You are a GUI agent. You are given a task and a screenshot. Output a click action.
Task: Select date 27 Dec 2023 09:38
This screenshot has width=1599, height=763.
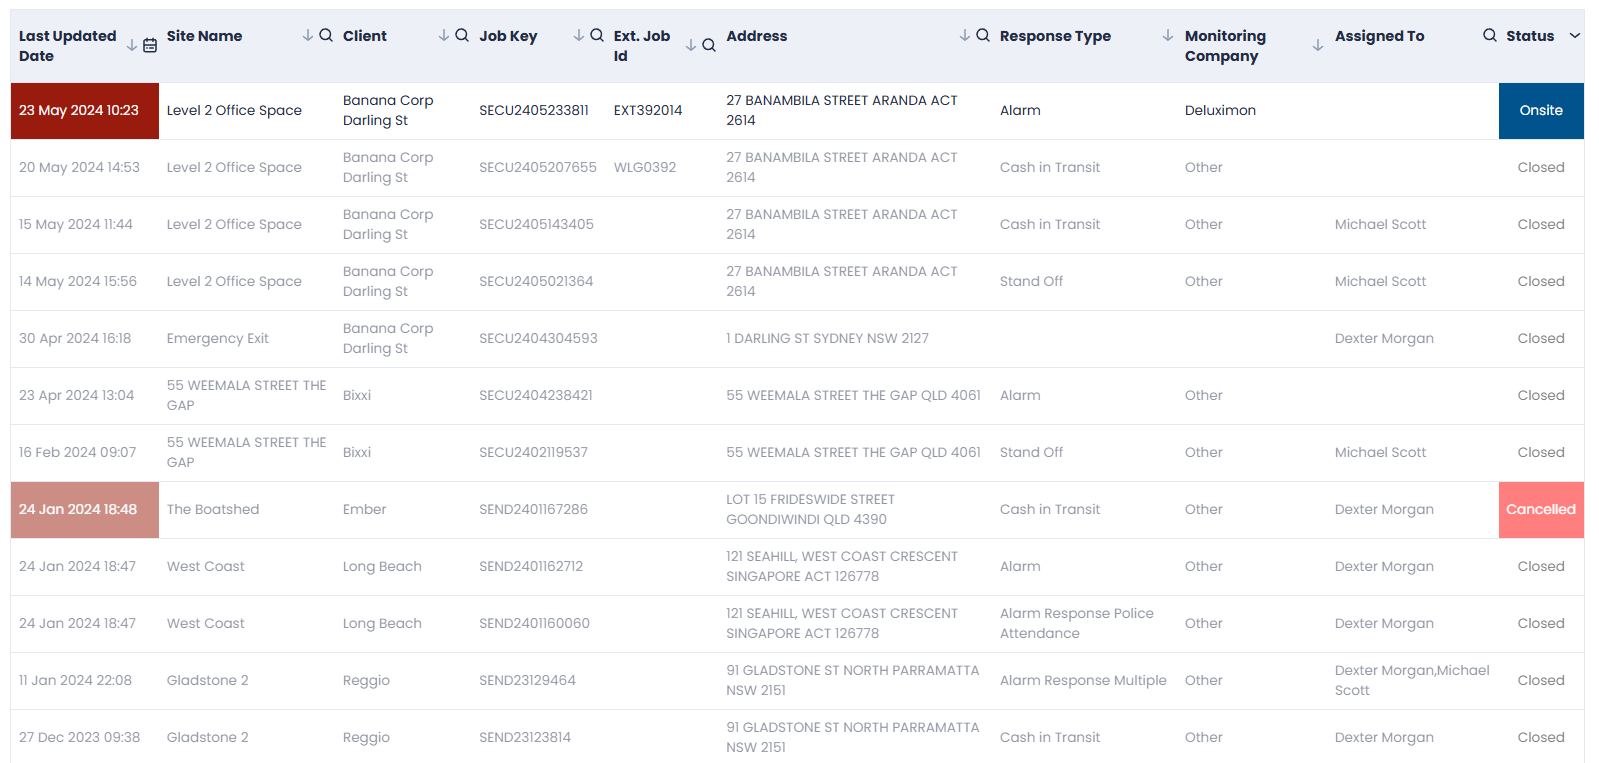[80, 737]
